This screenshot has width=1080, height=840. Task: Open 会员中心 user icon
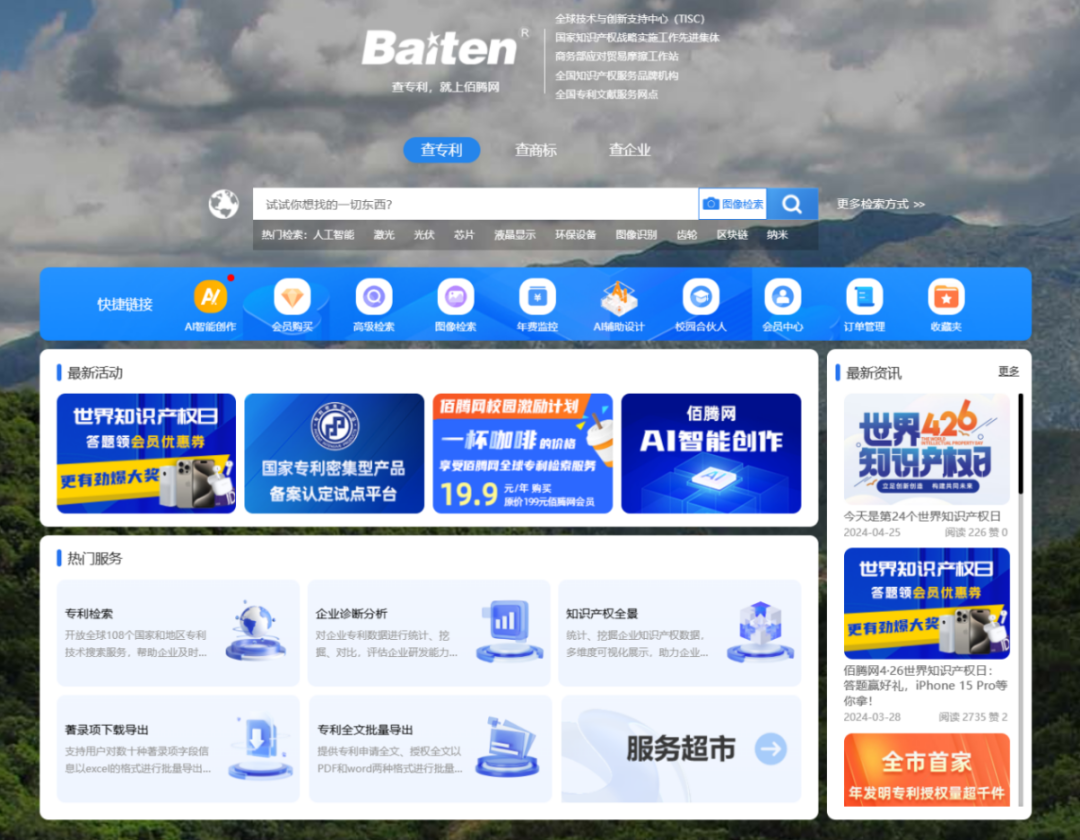[x=782, y=297]
